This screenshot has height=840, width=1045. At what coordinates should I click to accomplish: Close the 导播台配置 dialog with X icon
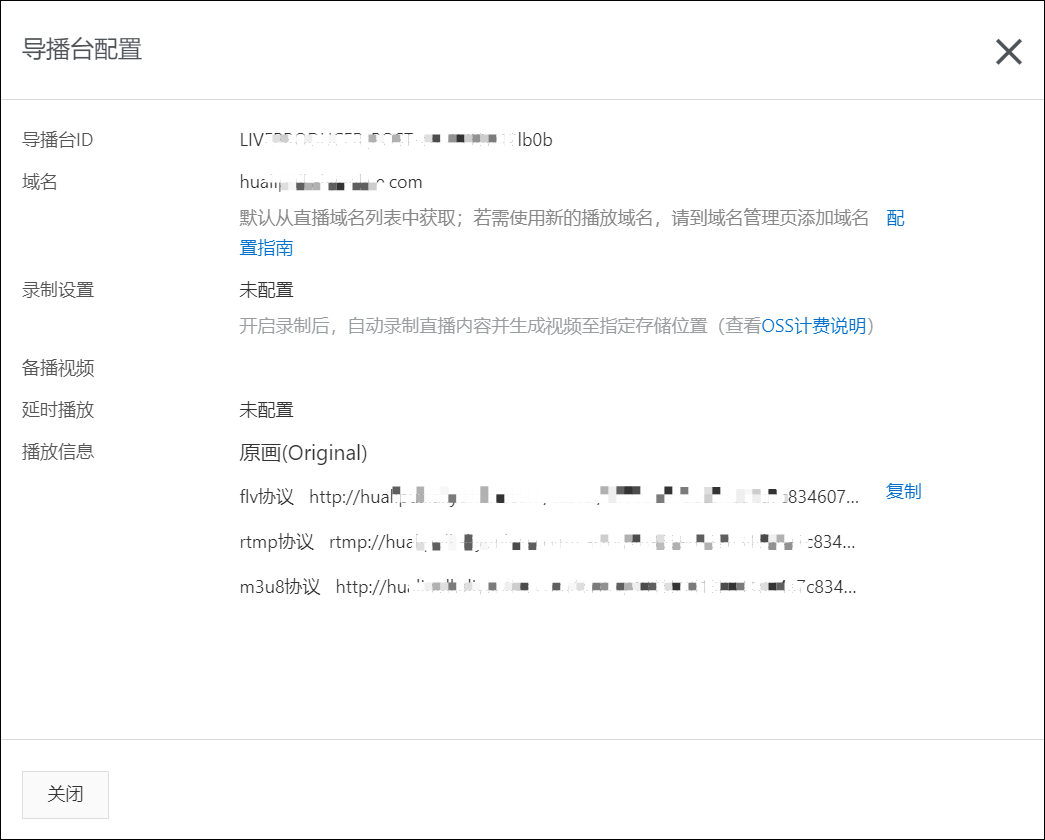click(x=1008, y=51)
